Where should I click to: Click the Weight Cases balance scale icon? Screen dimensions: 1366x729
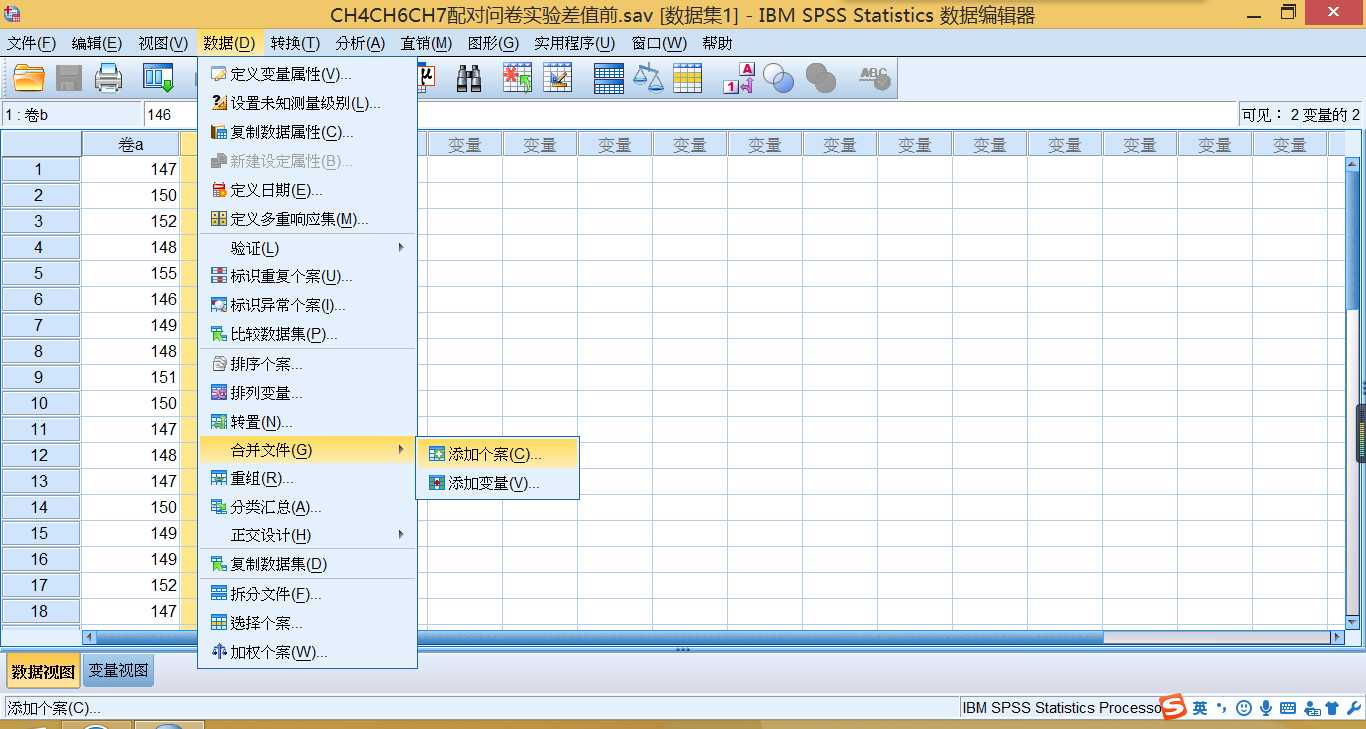point(648,78)
